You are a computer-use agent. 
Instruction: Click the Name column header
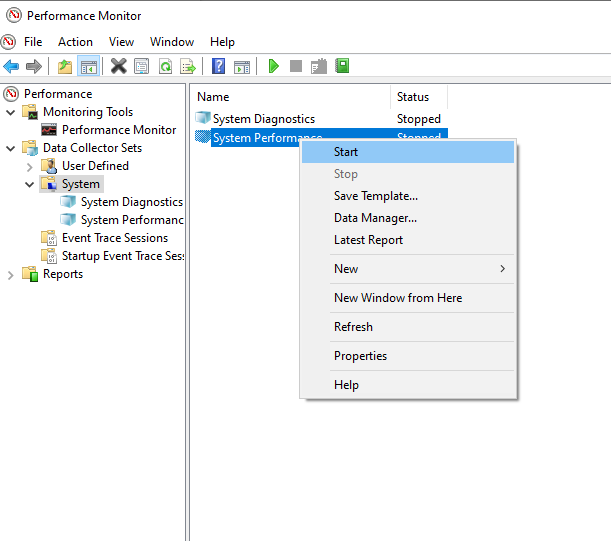point(291,97)
